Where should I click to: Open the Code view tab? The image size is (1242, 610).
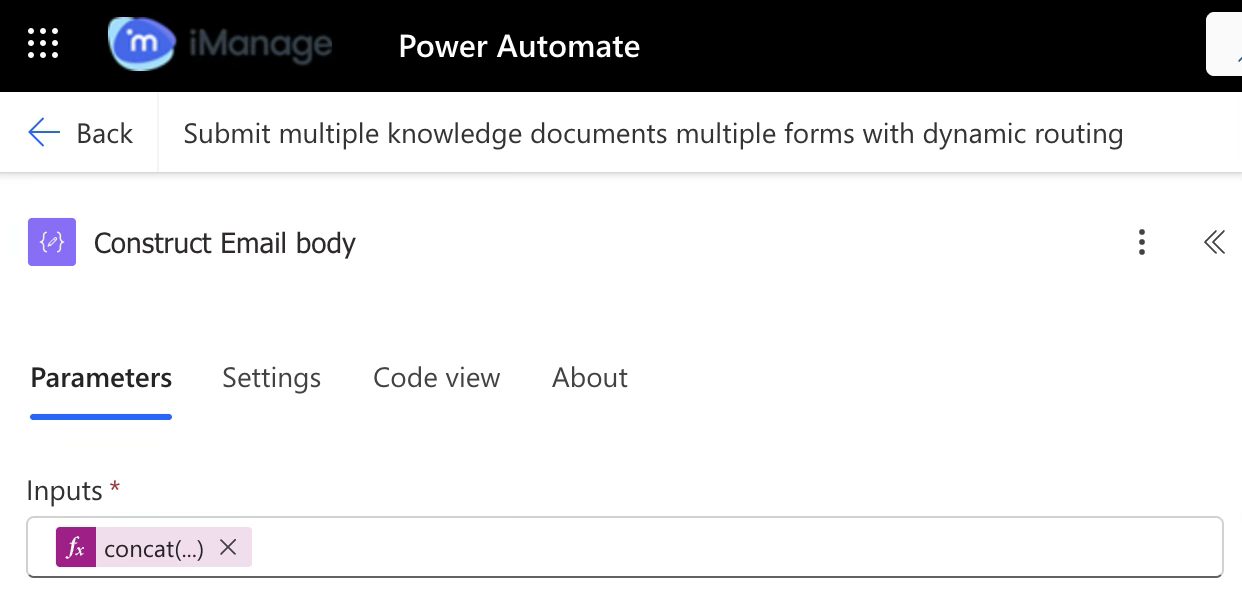pos(436,378)
